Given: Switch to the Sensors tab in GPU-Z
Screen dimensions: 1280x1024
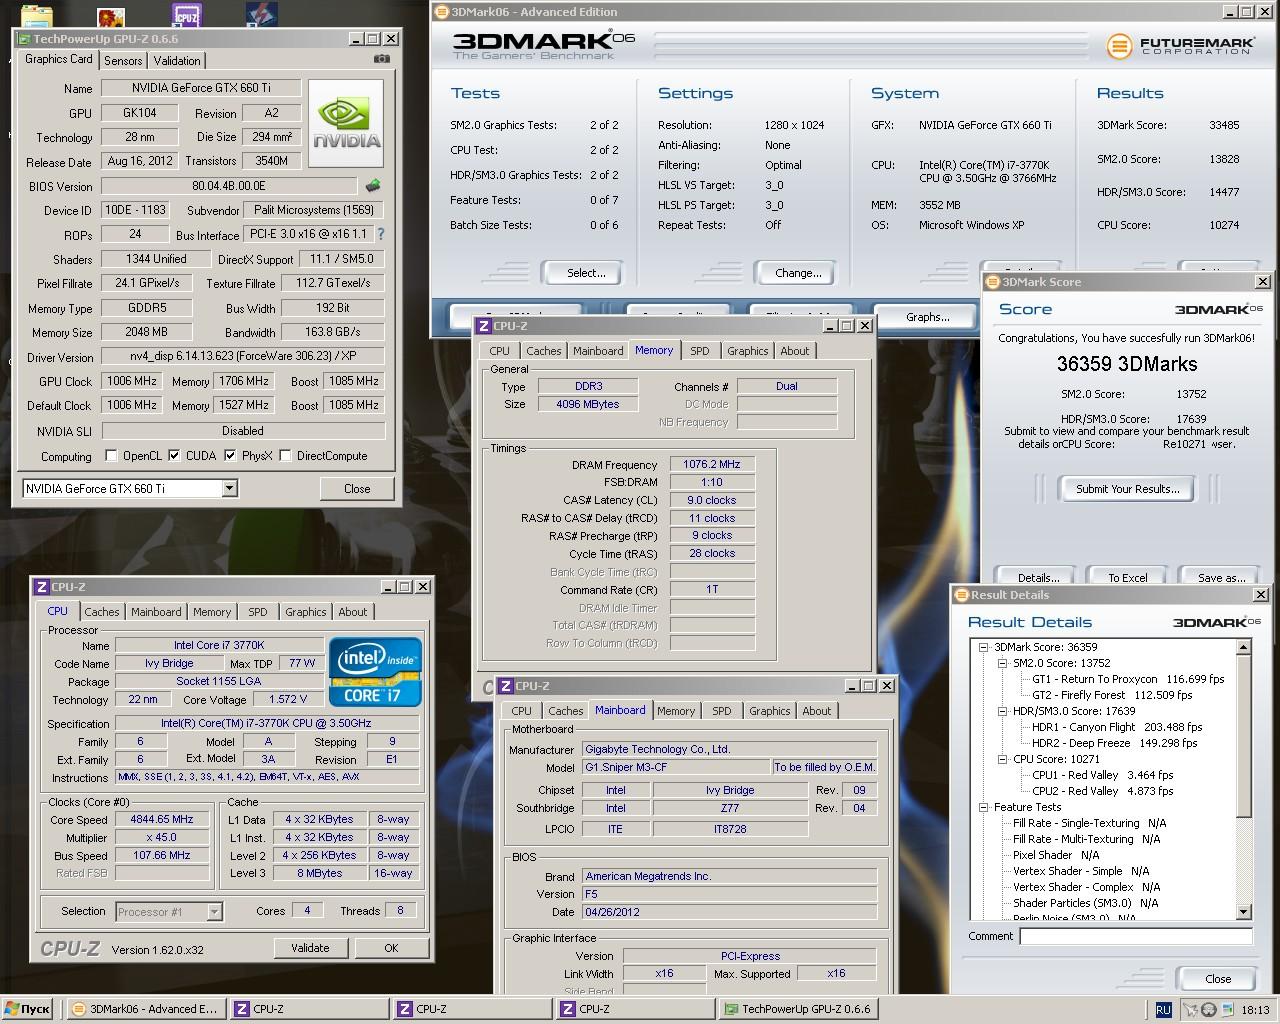Looking at the screenshot, I should coord(123,61).
